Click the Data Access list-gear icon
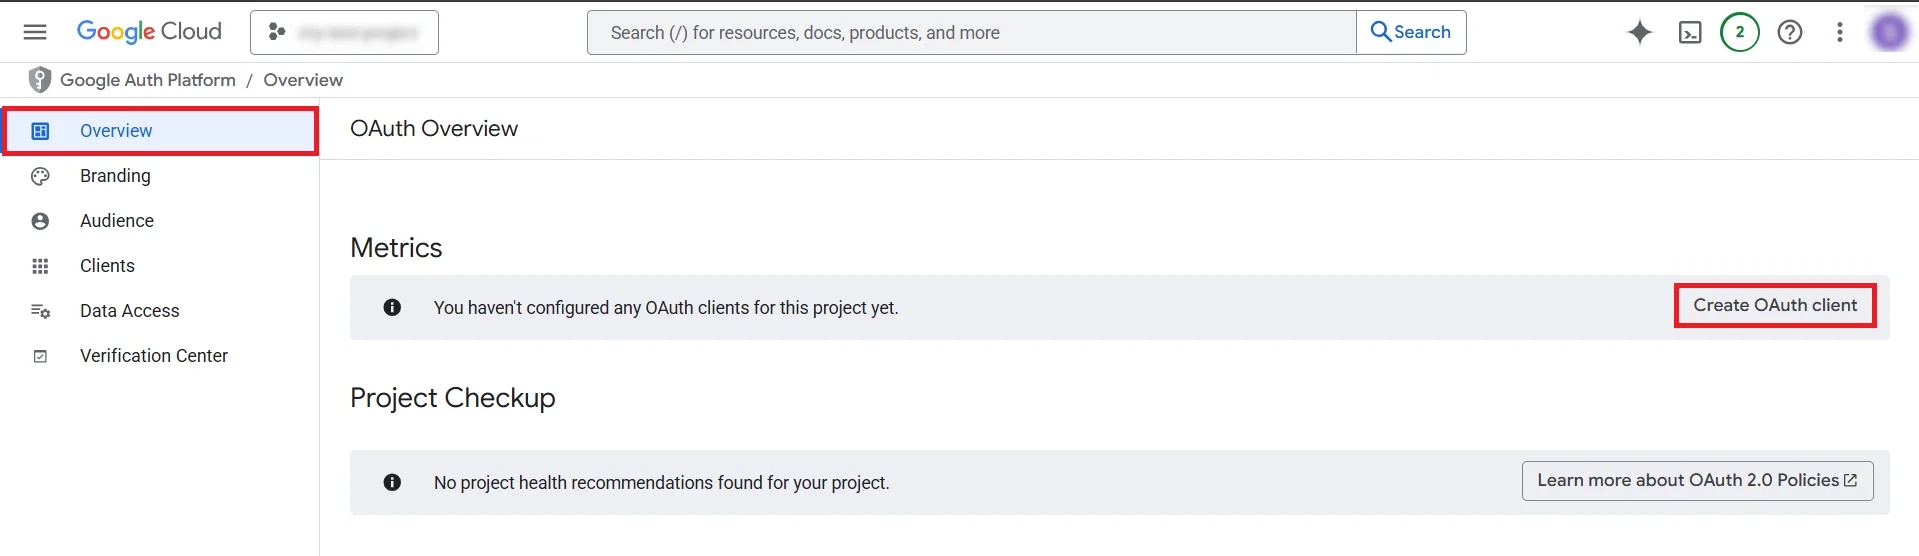1919x556 pixels. (40, 311)
